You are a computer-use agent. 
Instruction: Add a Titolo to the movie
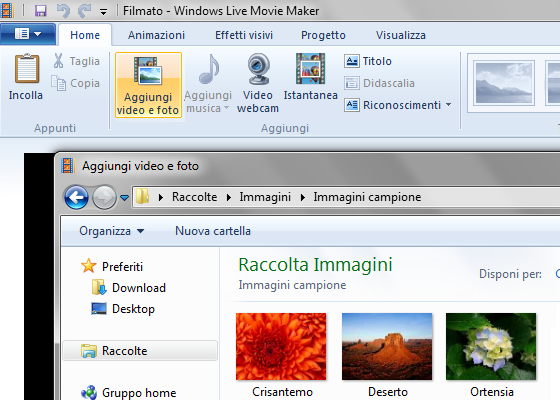pyautogui.click(x=368, y=61)
